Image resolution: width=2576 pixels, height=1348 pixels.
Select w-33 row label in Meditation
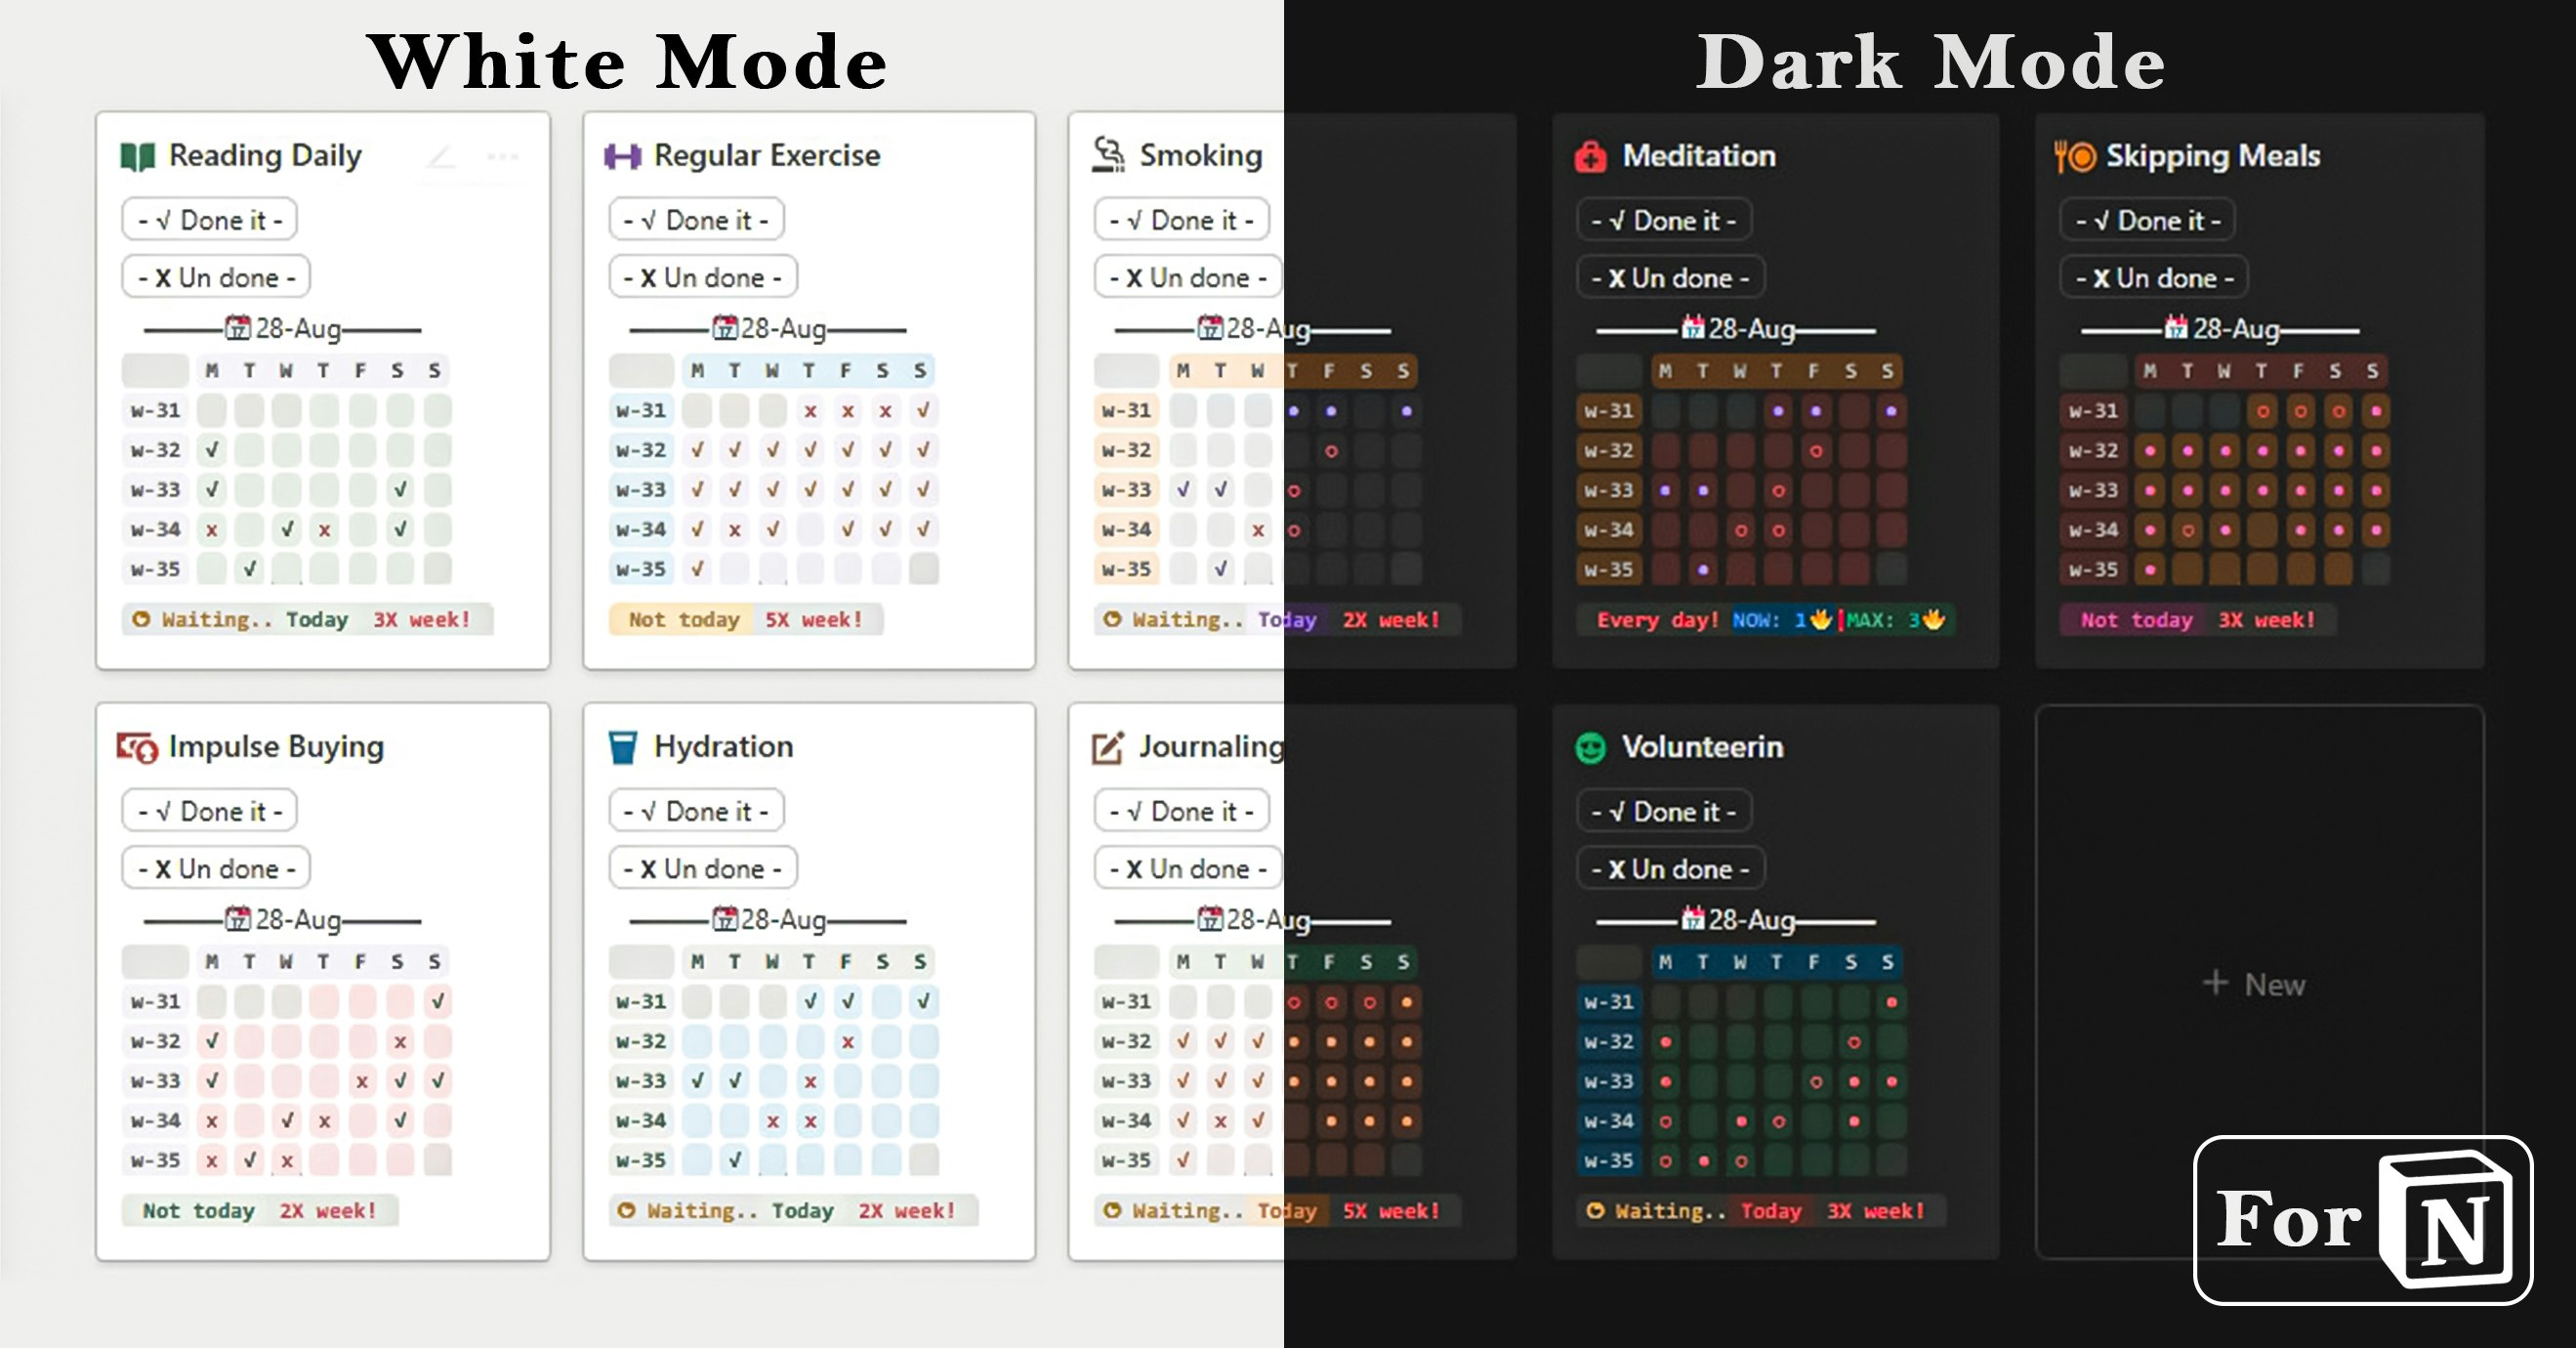1609,490
